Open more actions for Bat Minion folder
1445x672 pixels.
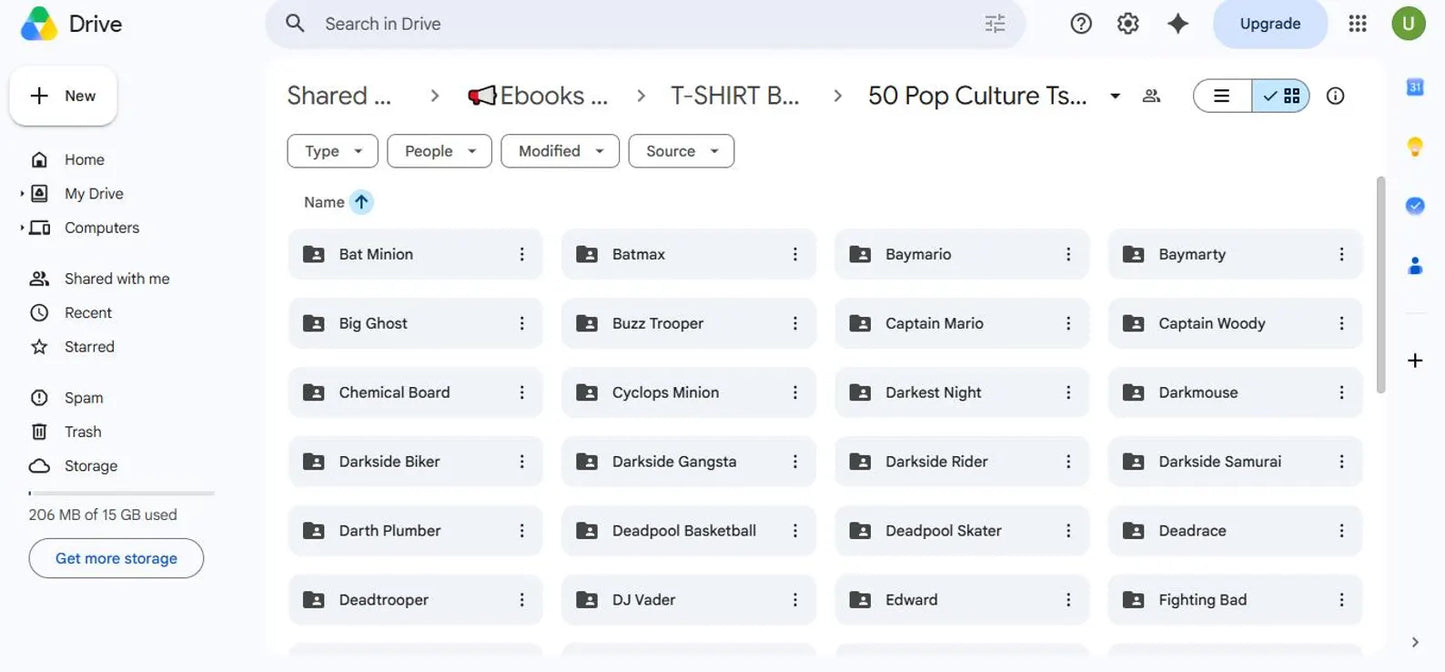[x=522, y=254]
